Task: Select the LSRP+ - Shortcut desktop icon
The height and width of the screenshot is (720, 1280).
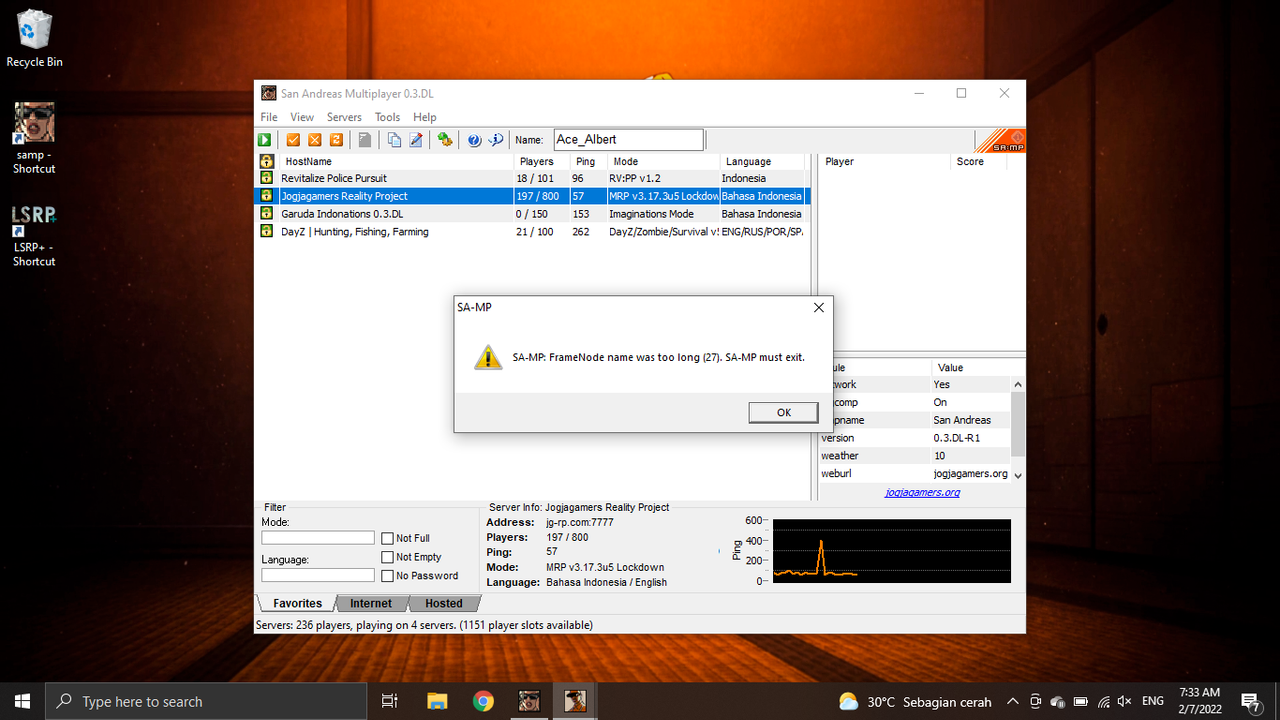Action: point(34,237)
